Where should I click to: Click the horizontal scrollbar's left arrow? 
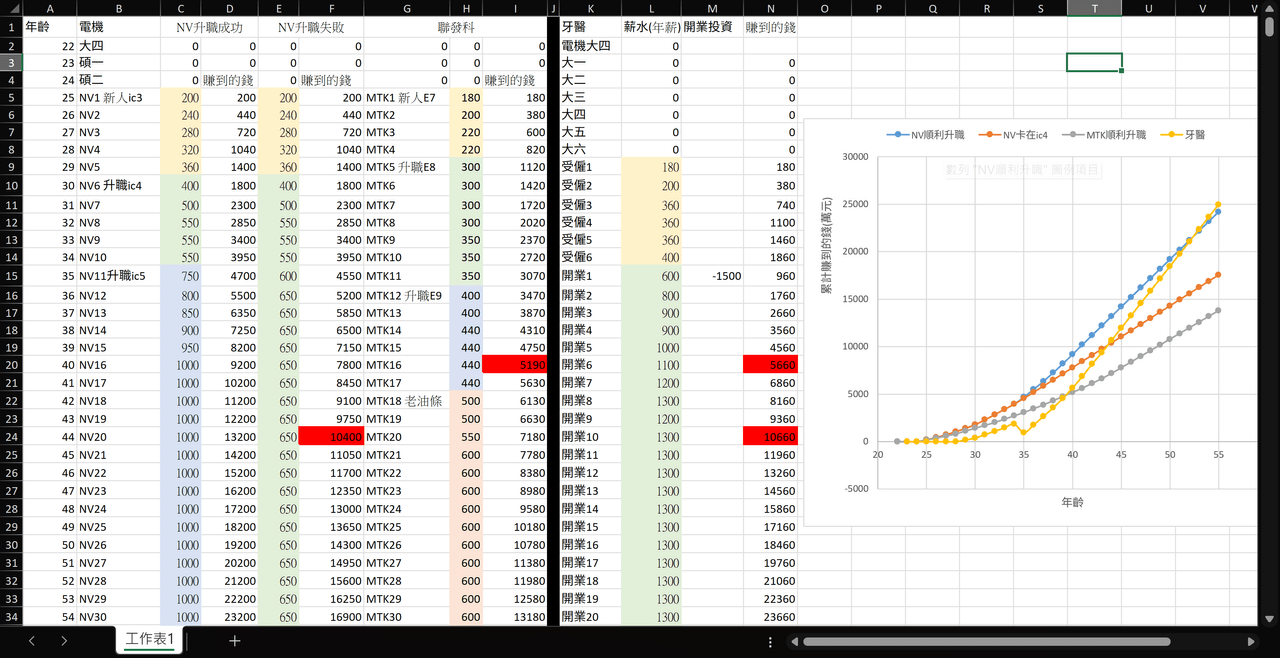pos(794,641)
